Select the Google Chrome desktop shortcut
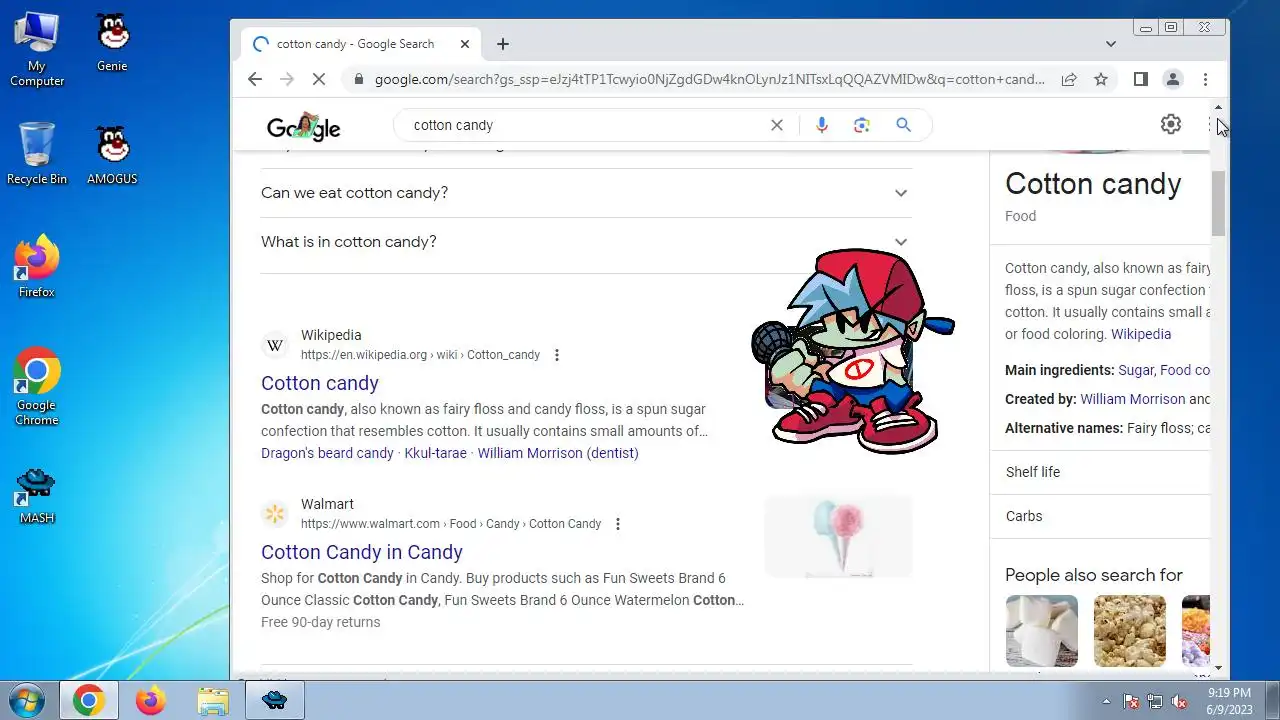This screenshot has height=720, width=1280. [37, 387]
